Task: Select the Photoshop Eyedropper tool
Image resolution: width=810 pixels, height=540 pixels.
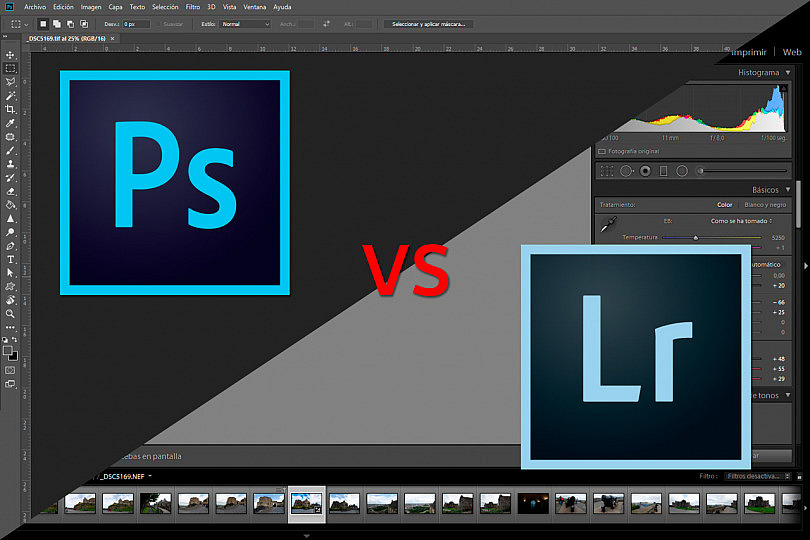Action: 10,123
